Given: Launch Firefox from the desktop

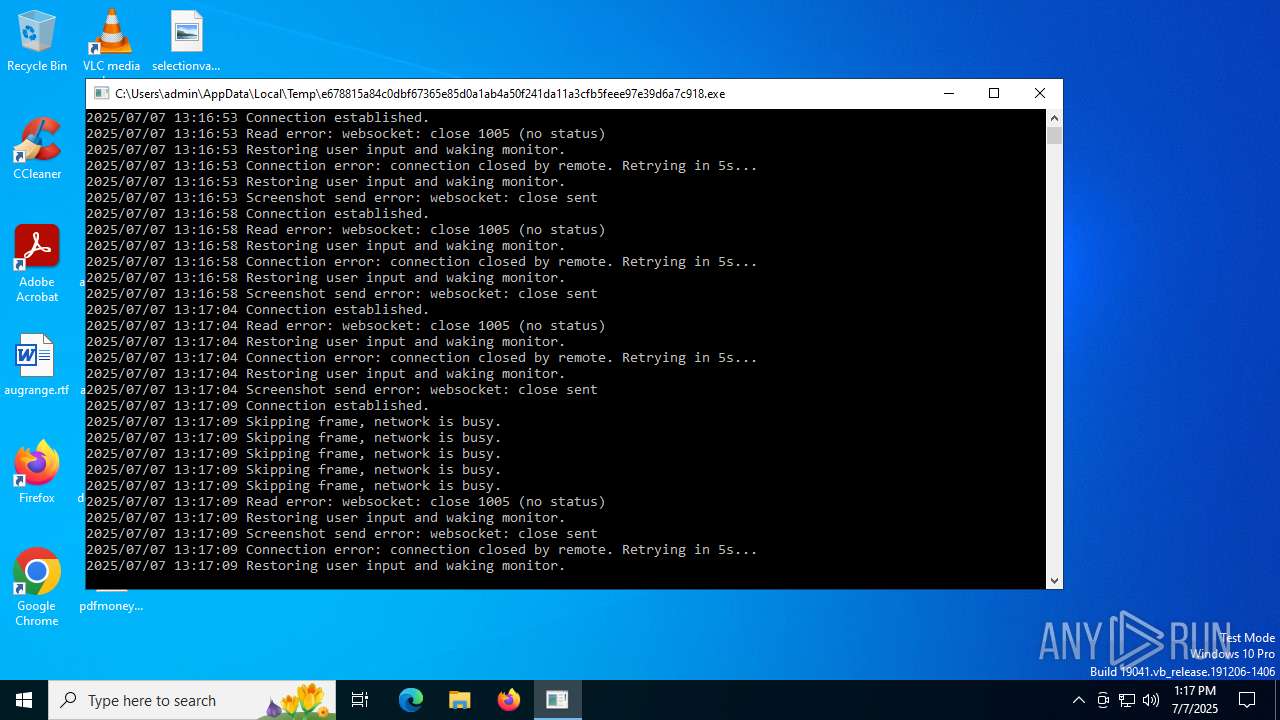Looking at the screenshot, I should click(x=37, y=472).
